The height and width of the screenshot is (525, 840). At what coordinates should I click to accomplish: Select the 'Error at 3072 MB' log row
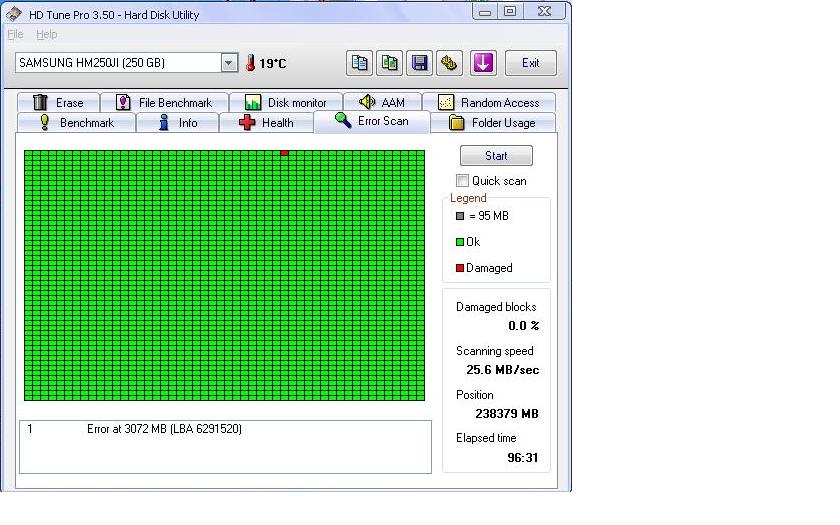coord(225,429)
